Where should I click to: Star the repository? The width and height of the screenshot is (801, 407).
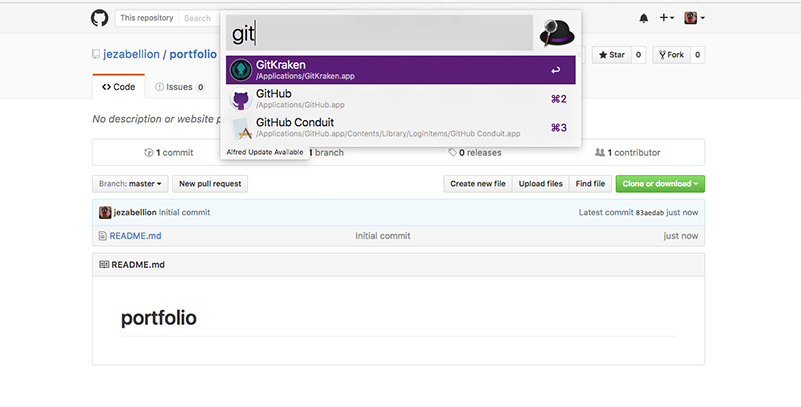(x=612, y=55)
